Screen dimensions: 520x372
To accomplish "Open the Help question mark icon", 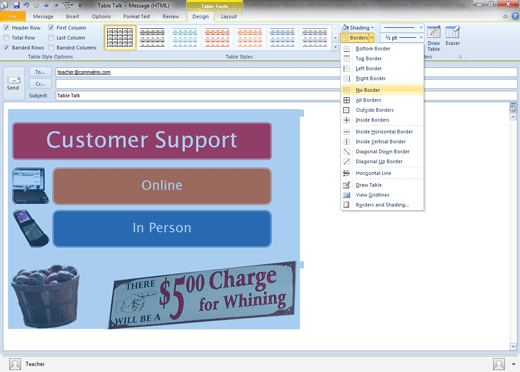I will [515, 16].
